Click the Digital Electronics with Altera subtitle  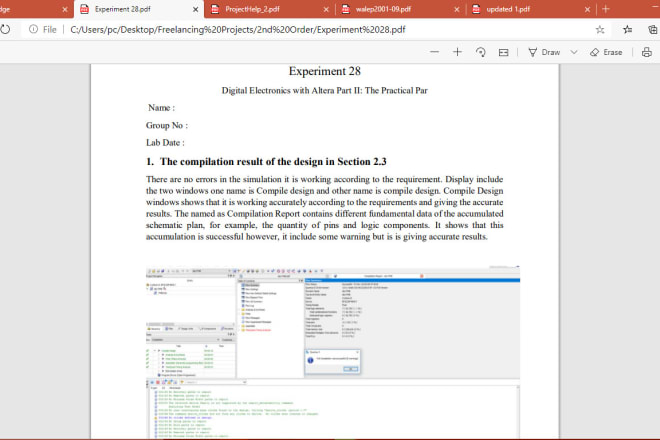[x=325, y=91]
